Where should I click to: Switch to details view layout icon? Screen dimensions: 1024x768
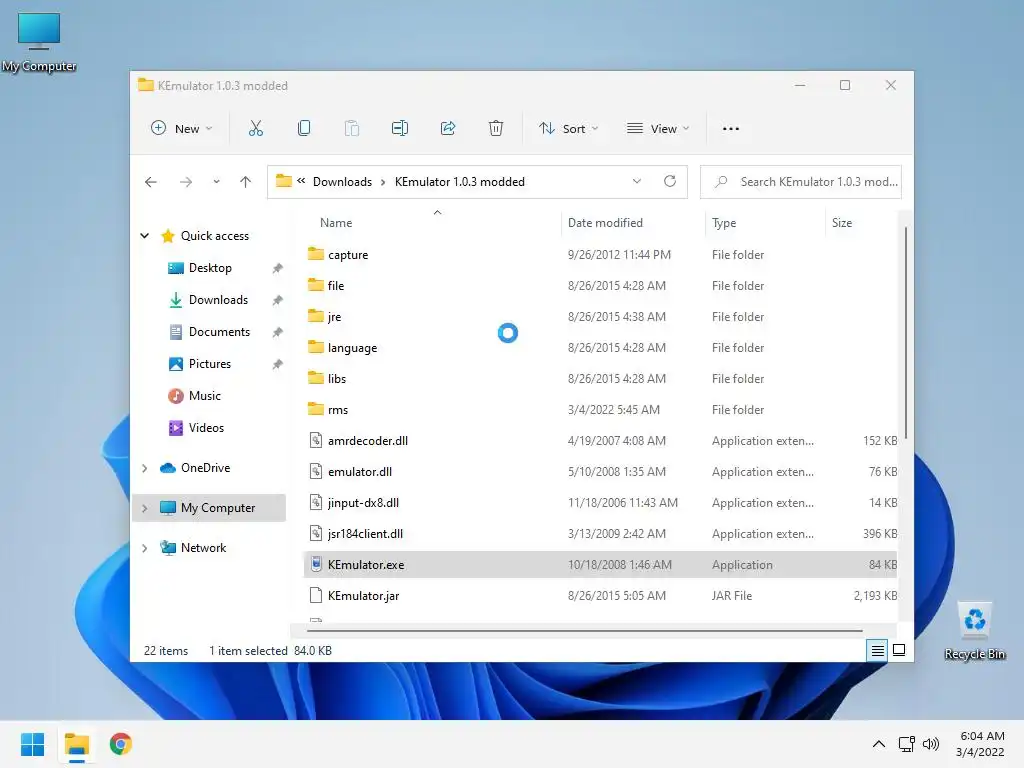click(877, 650)
